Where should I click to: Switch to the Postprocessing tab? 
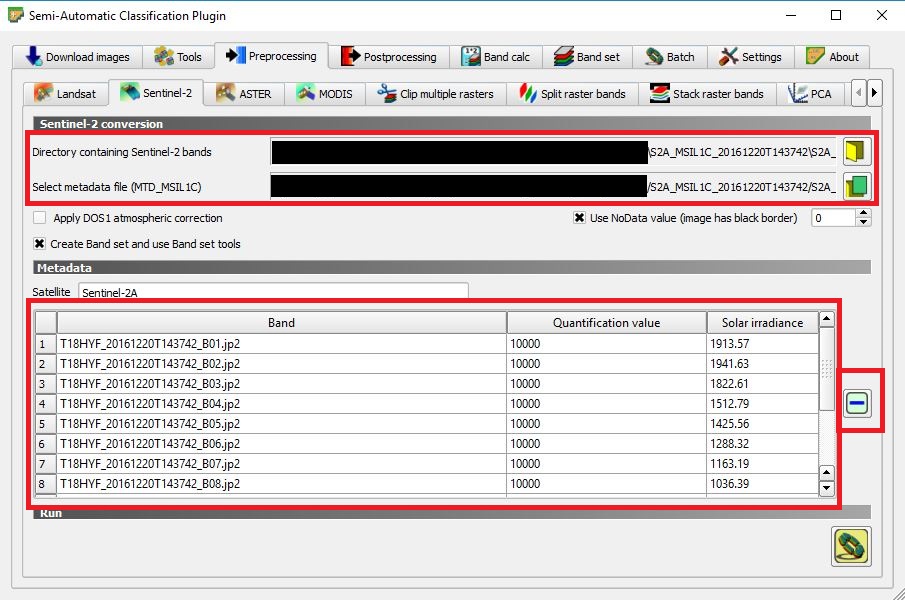pyautogui.click(x=389, y=57)
